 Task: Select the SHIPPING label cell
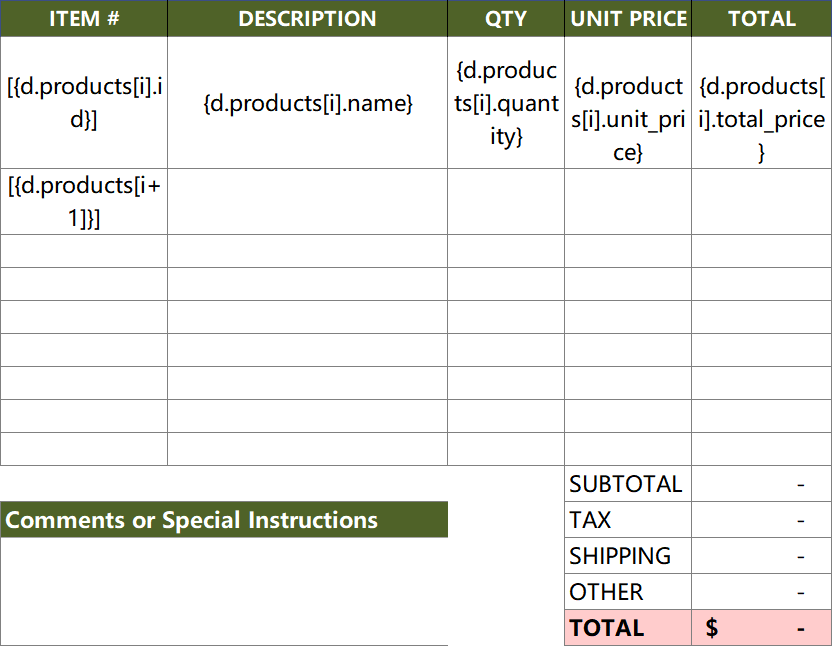(x=627, y=556)
